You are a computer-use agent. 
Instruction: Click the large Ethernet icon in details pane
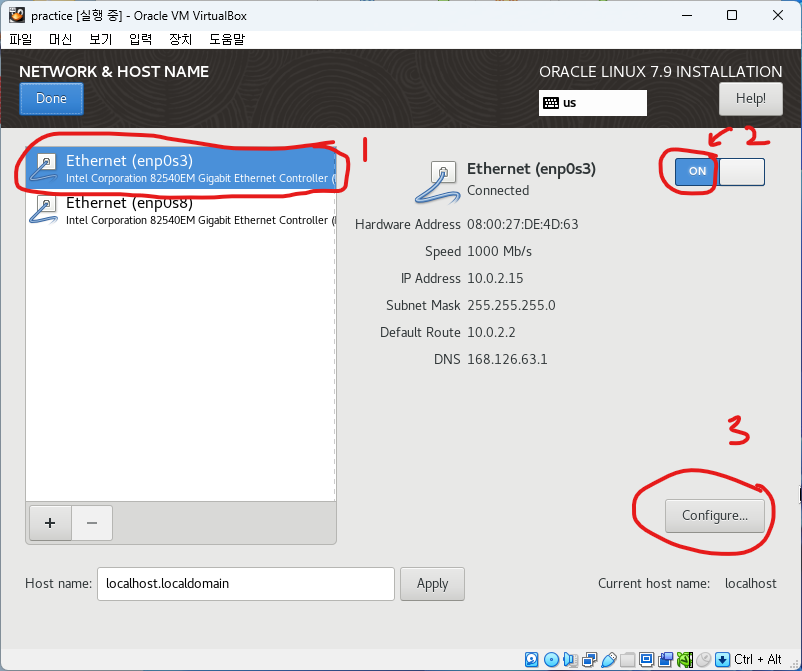438,183
